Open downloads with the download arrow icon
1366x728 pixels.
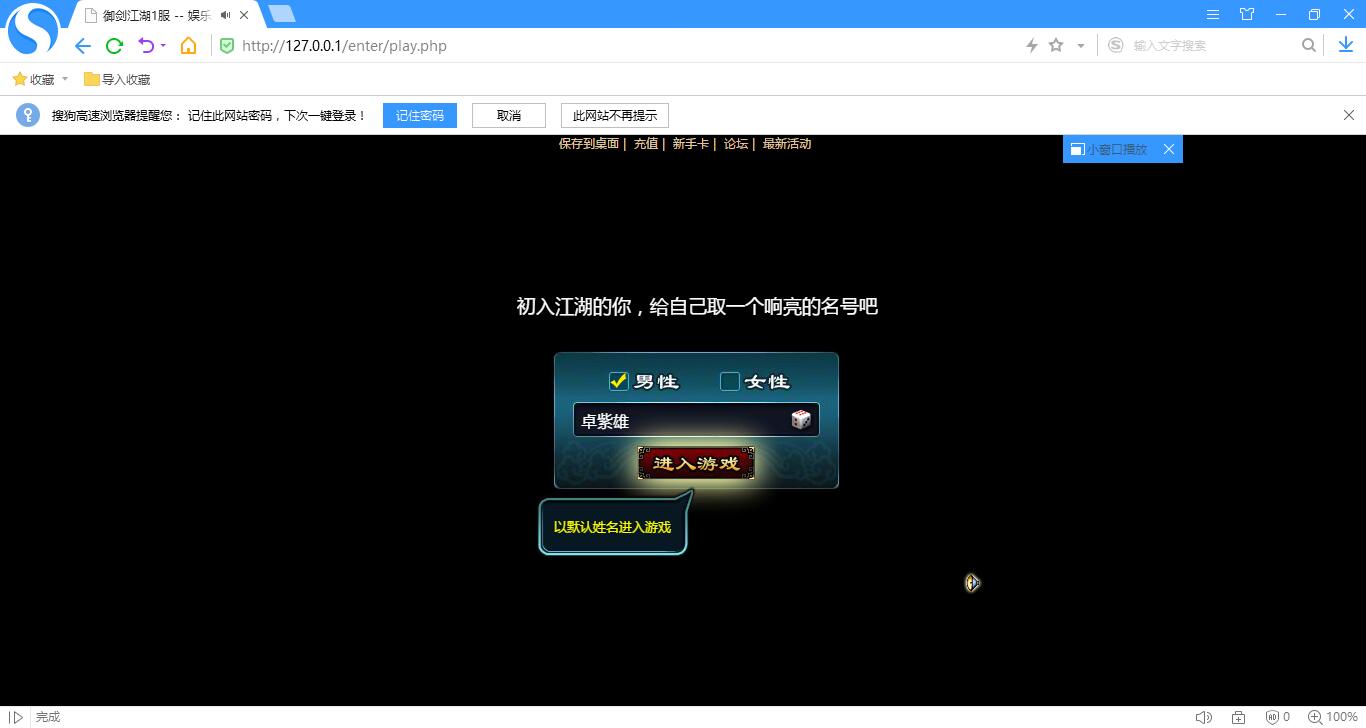click(1345, 45)
